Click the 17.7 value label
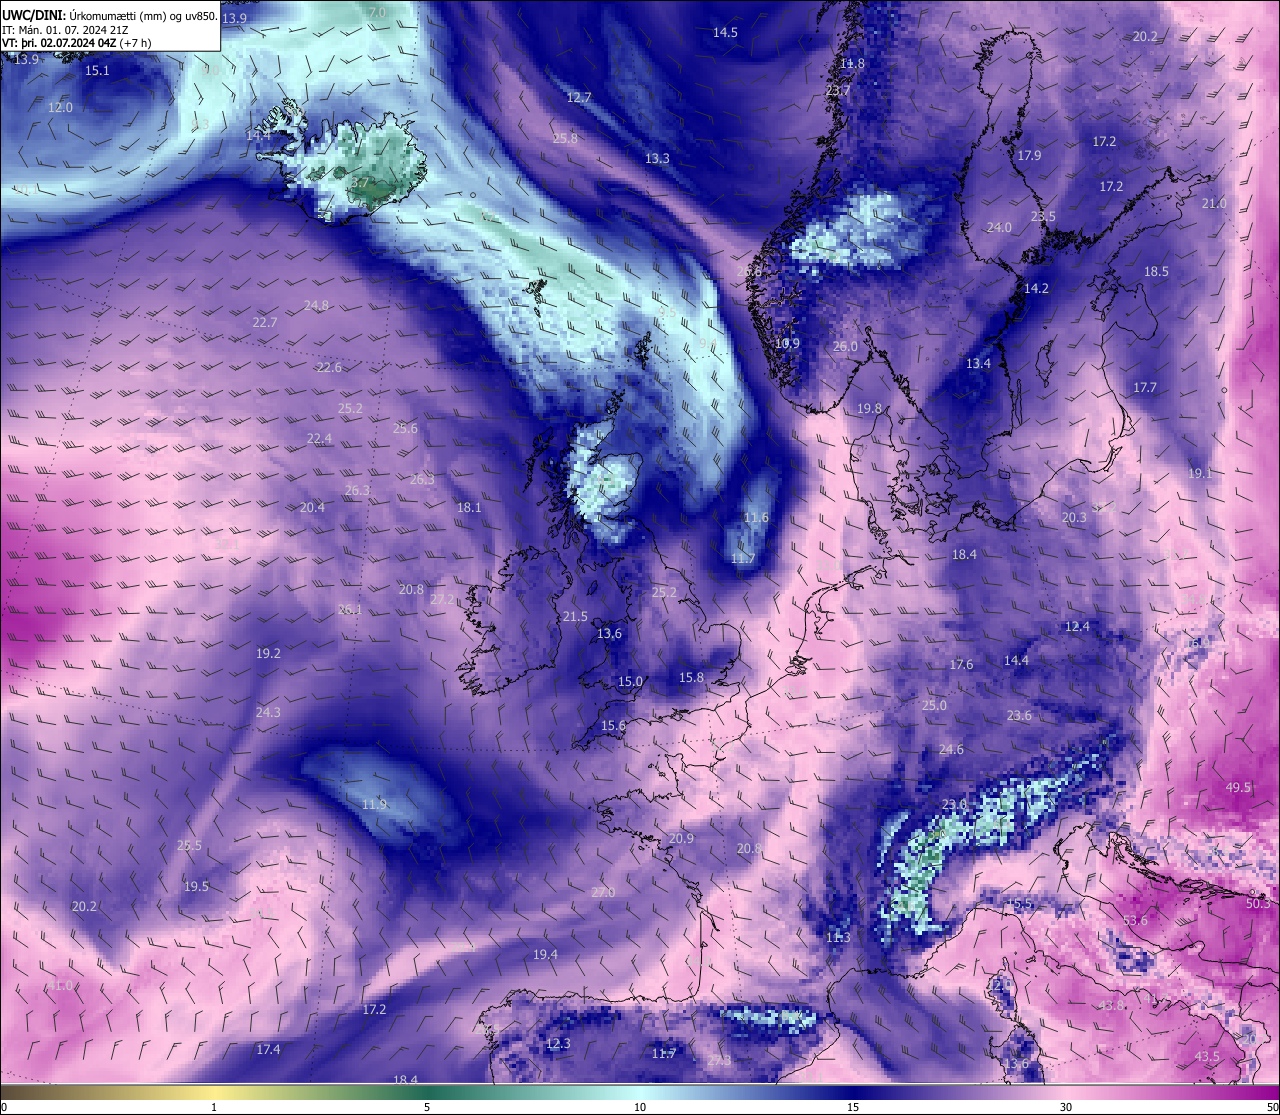 (x=1145, y=387)
